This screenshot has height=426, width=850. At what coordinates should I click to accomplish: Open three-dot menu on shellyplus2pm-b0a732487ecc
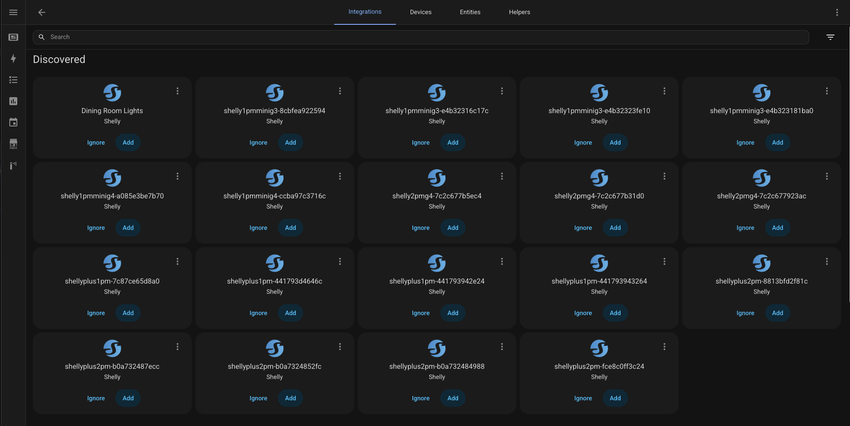[177, 346]
